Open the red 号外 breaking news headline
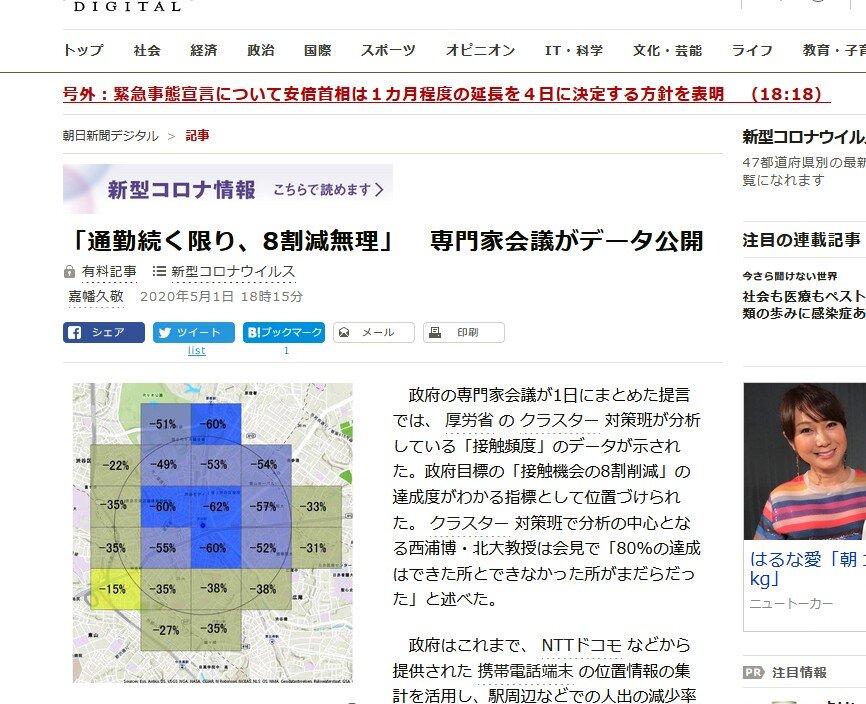Image resolution: width=866 pixels, height=704 pixels. (446, 94)
